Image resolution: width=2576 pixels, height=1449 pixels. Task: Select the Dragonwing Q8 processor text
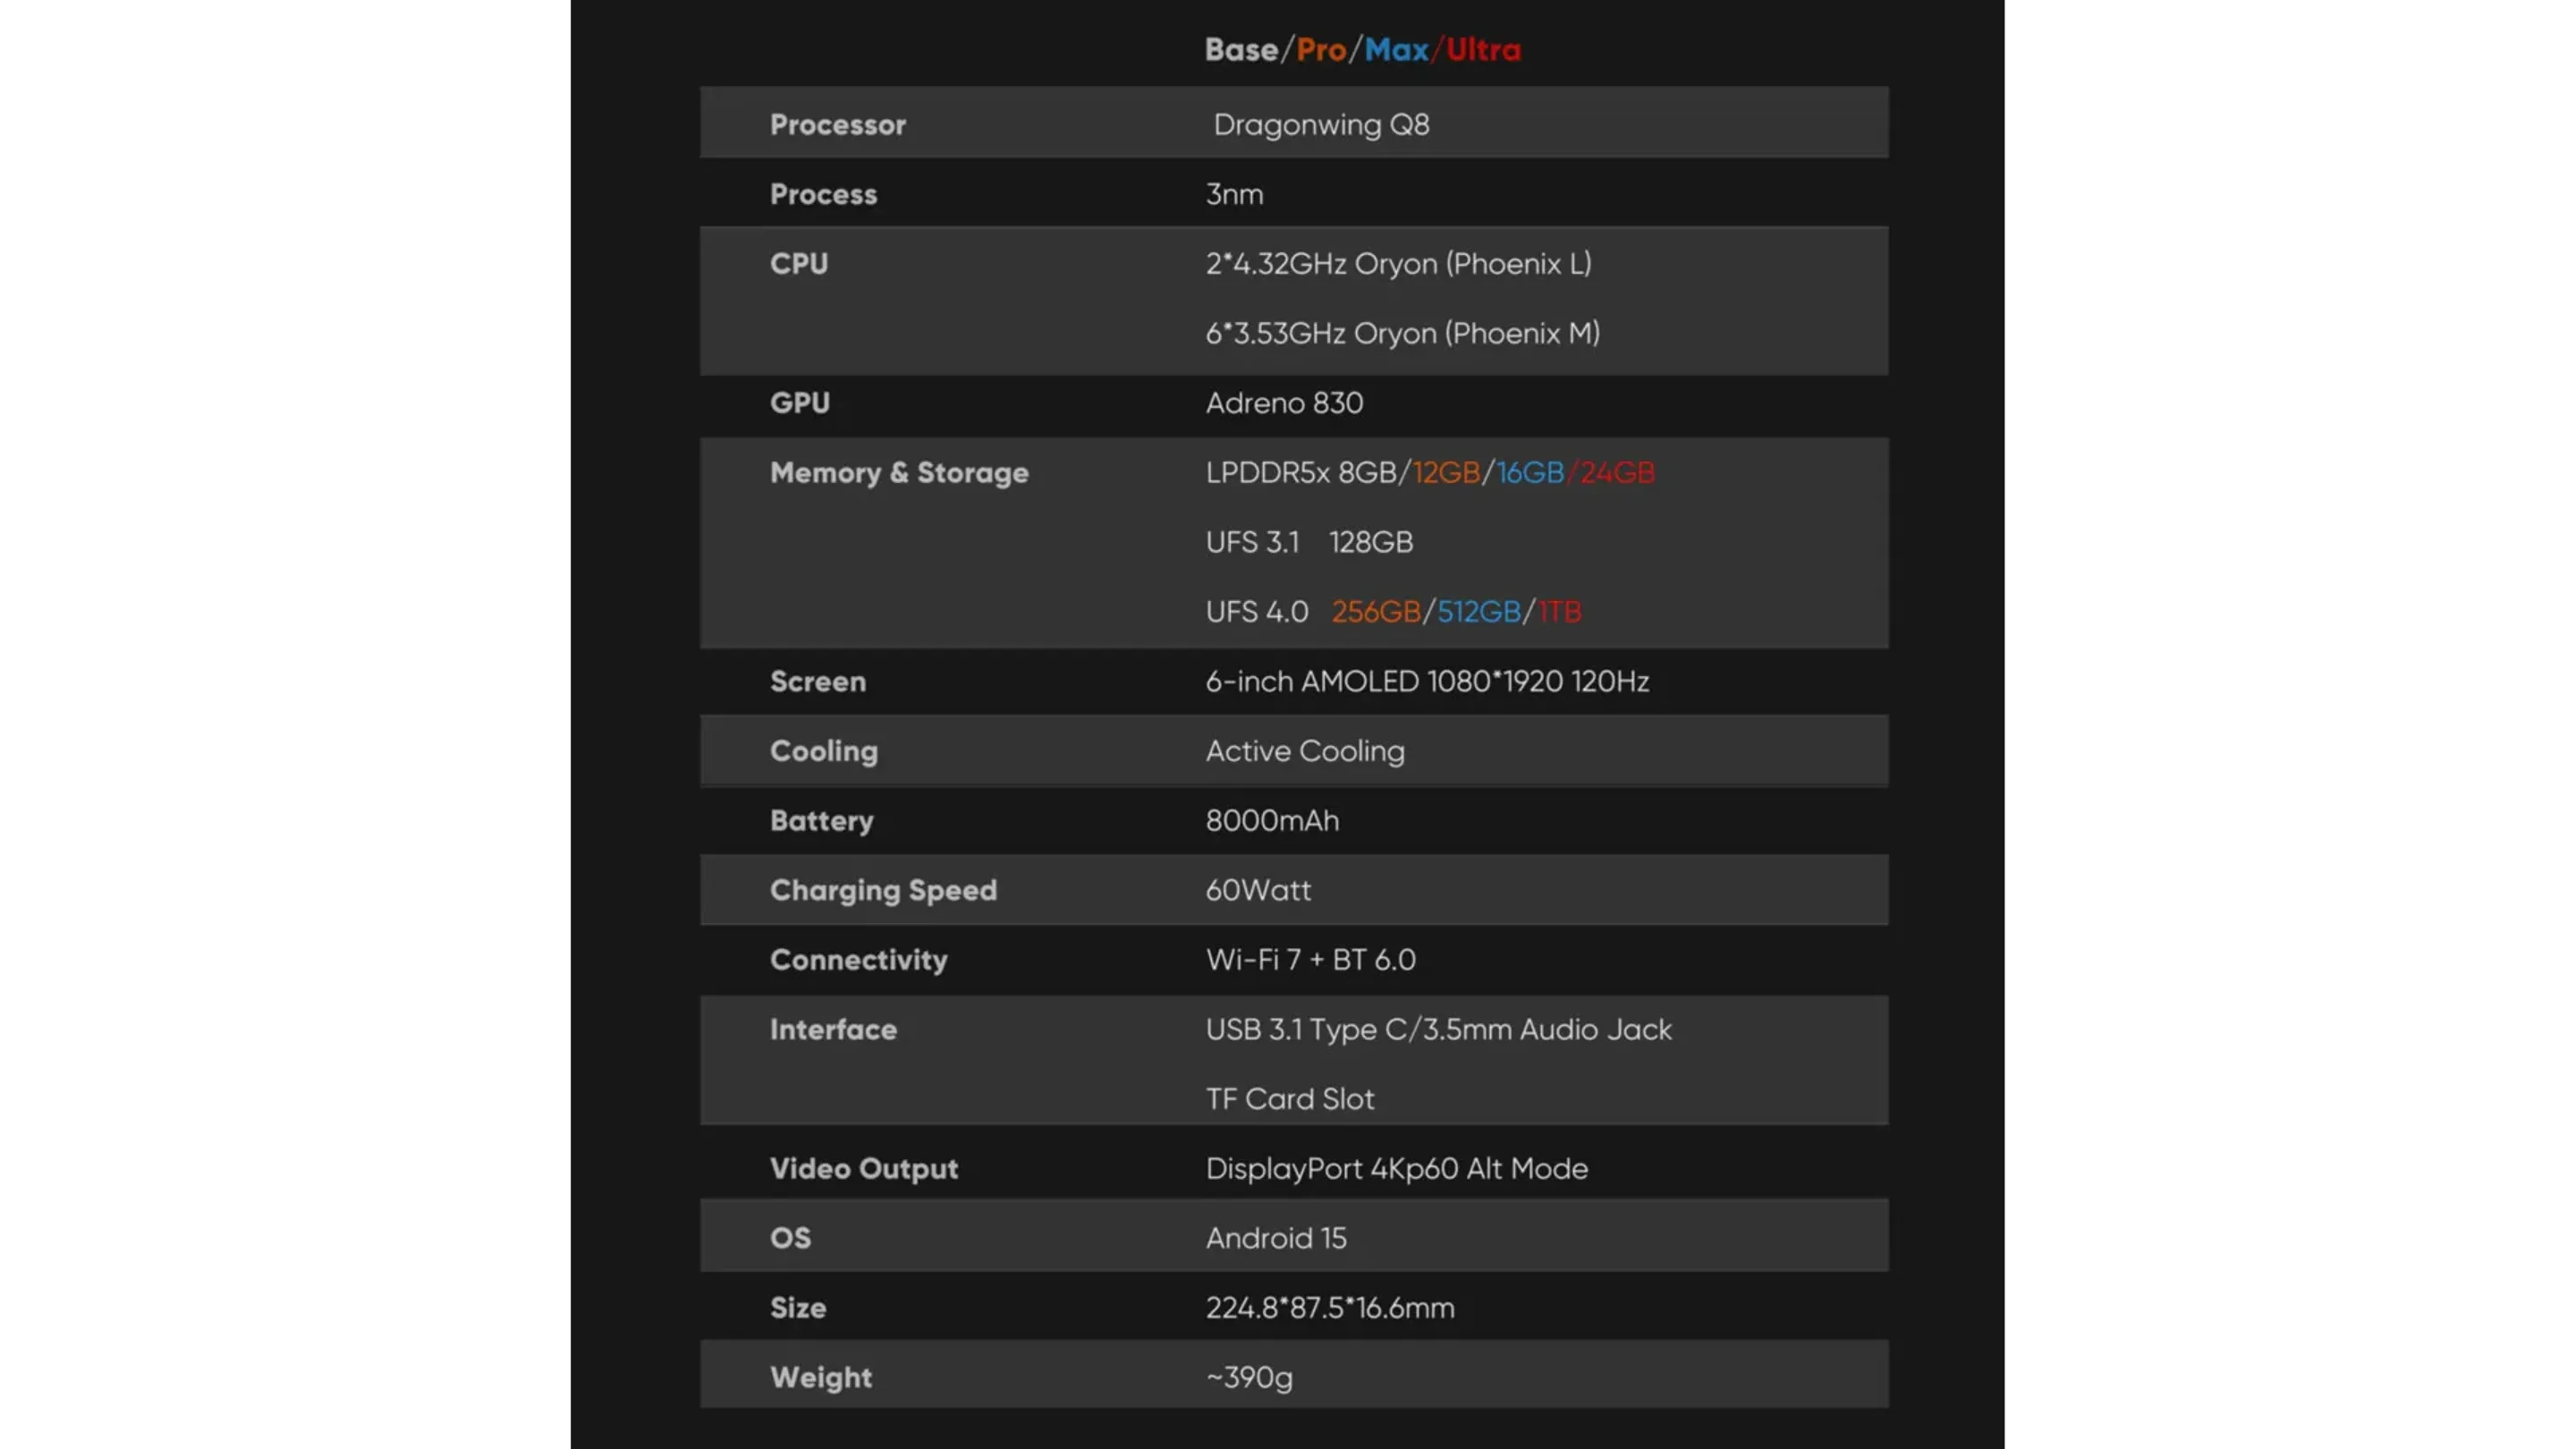(1320, 124)
